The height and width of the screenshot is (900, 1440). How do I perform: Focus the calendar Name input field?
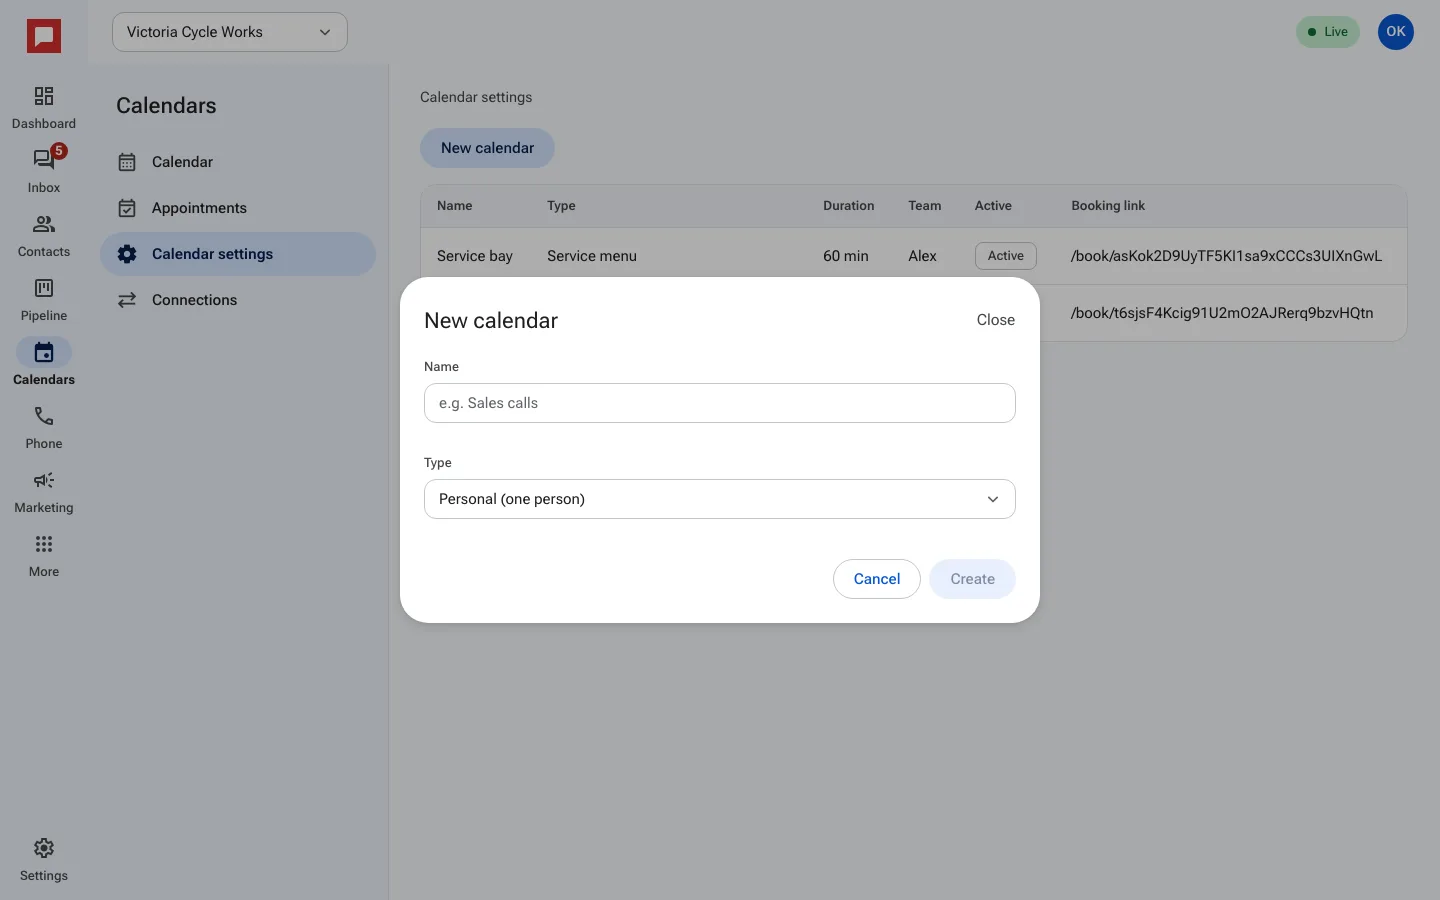coord(720,403)
